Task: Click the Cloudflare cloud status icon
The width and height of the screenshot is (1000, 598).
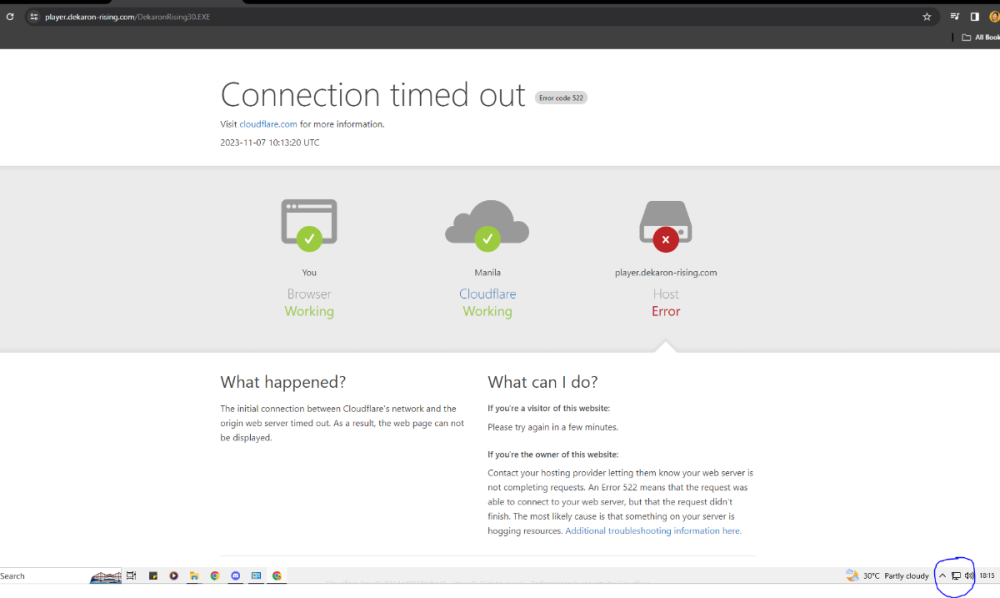Action: [487, 225]
